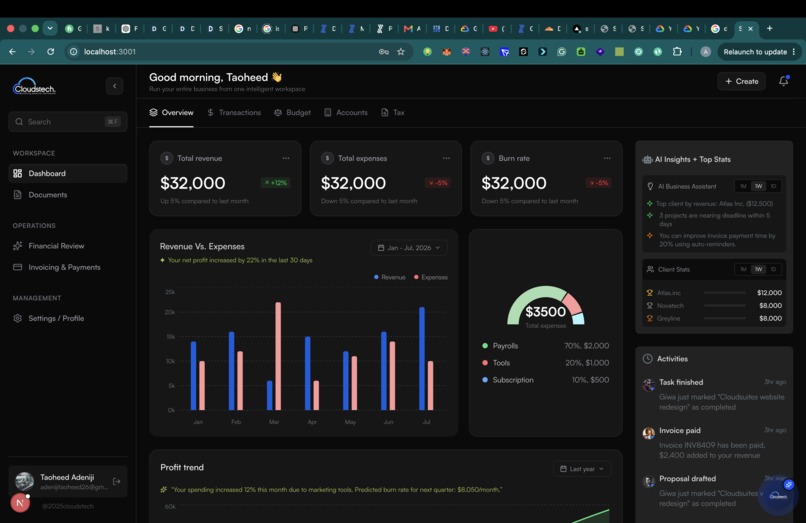Focus the sidebar Search field
806x523 pixels.
(x=67, y=122)
